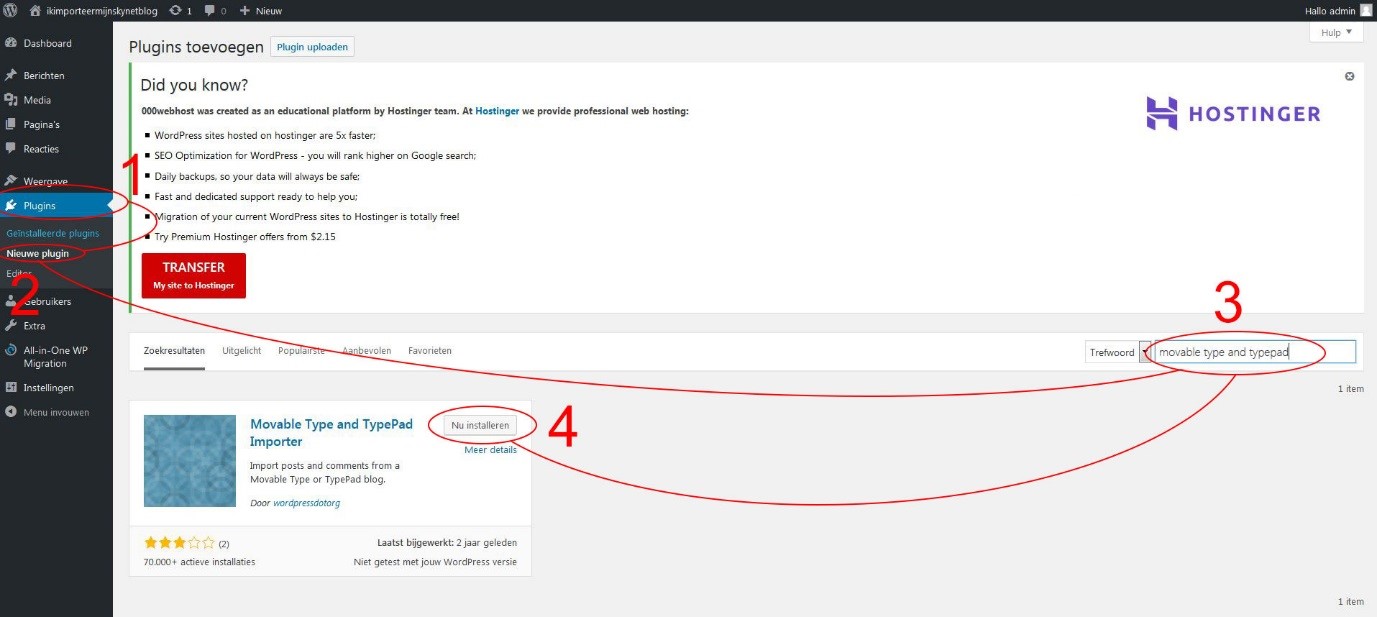The height and width of the screenshot is (617, 1377).
Task: Click the Menu invouwen collapse icon
Action: tap(11, 412)
